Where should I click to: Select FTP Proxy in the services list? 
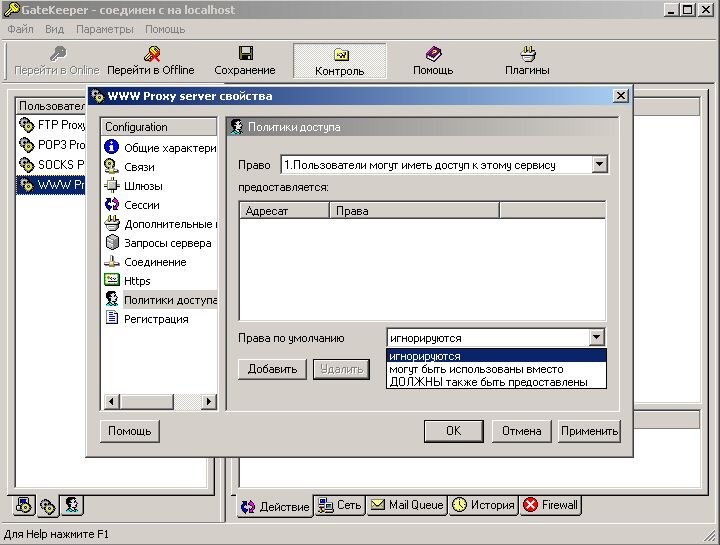tap(51, 125)
